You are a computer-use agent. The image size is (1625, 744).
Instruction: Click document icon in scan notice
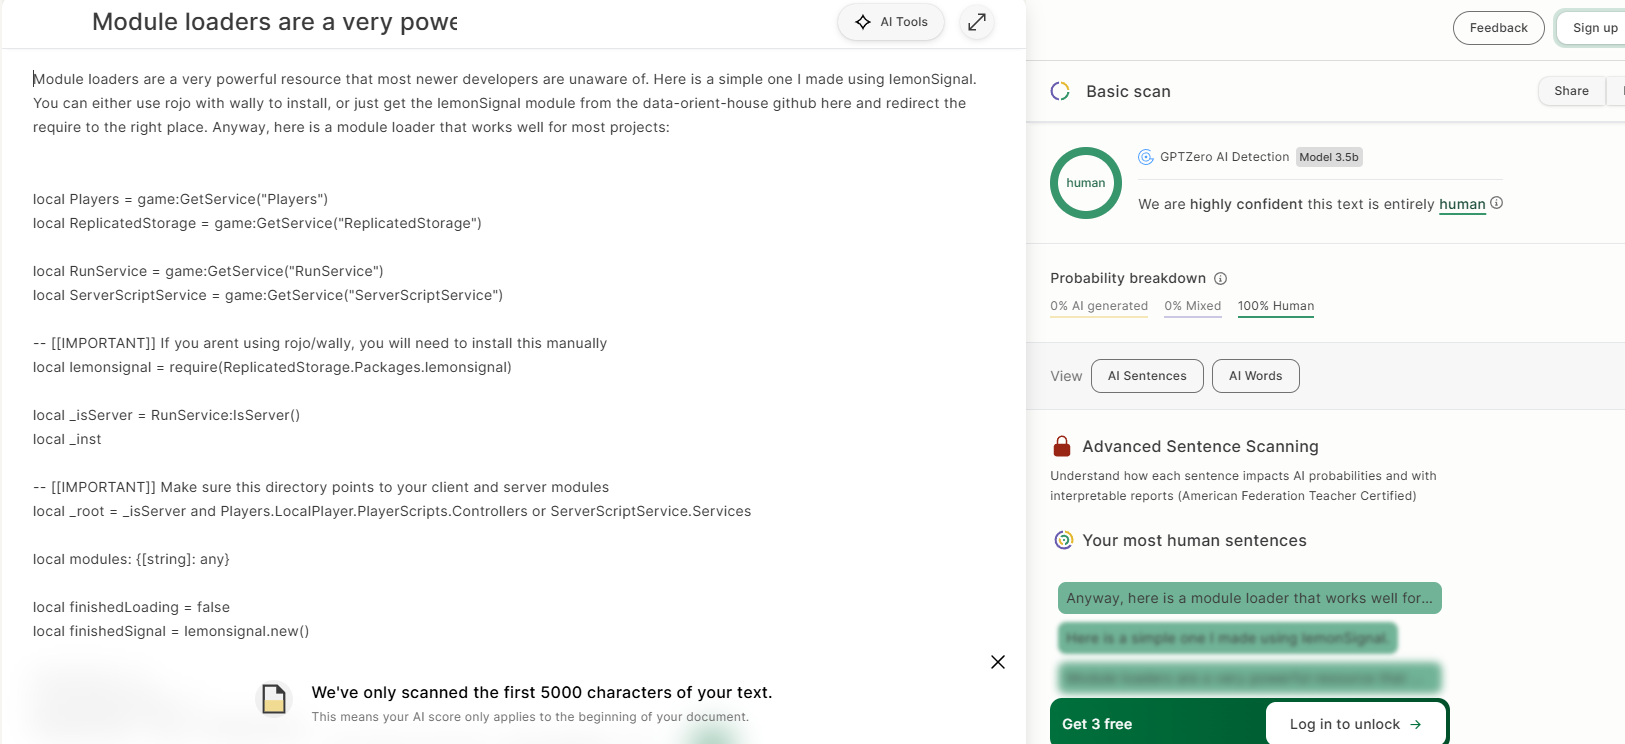coord(274,699)
